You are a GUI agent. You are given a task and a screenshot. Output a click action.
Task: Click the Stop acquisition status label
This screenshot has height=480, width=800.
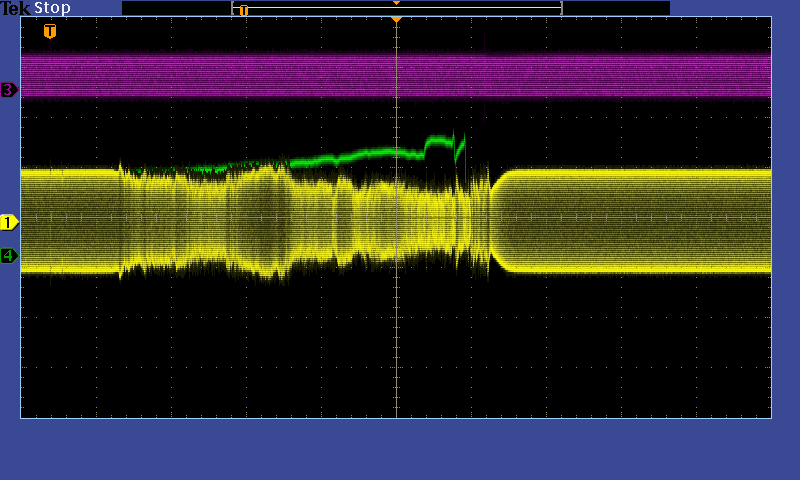tap(52, 8)
